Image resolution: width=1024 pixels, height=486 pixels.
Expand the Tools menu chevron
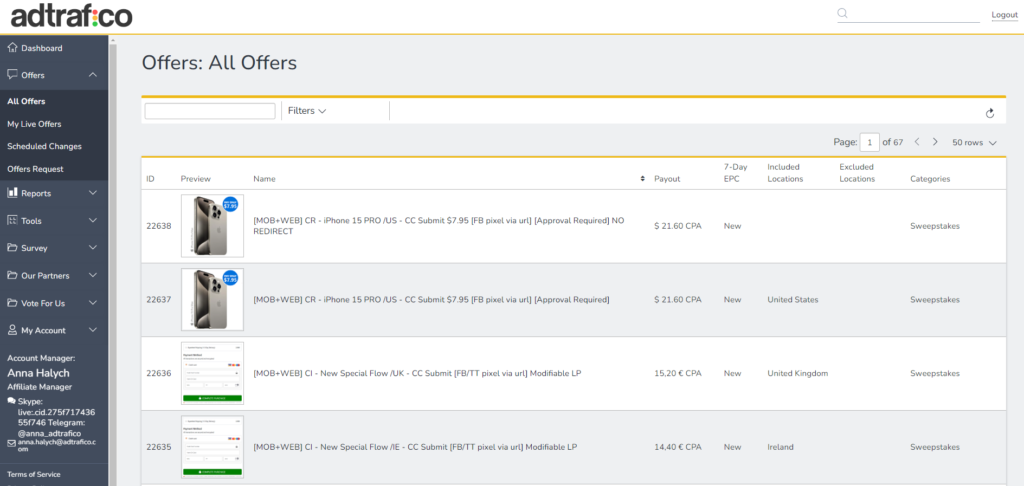[93, 221]
